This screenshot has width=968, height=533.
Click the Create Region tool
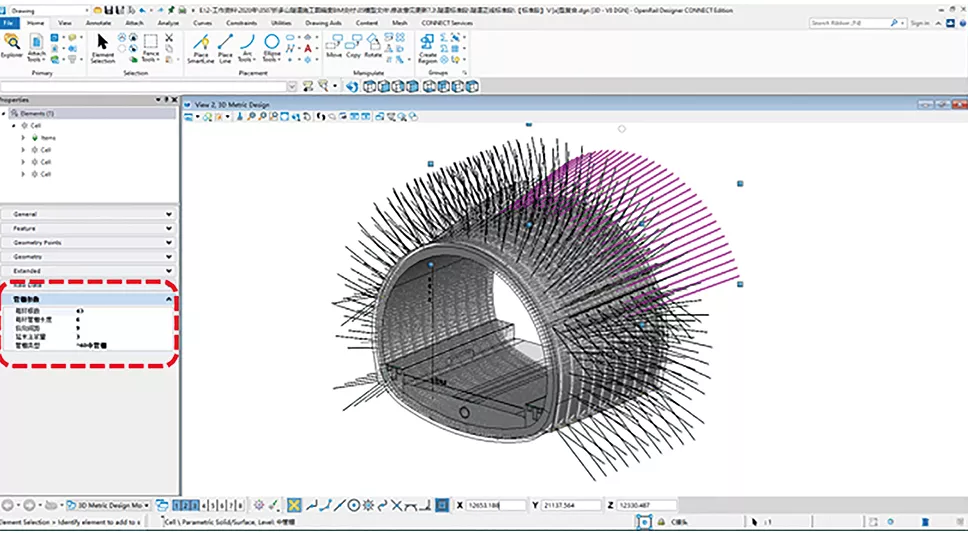(427, 49)
